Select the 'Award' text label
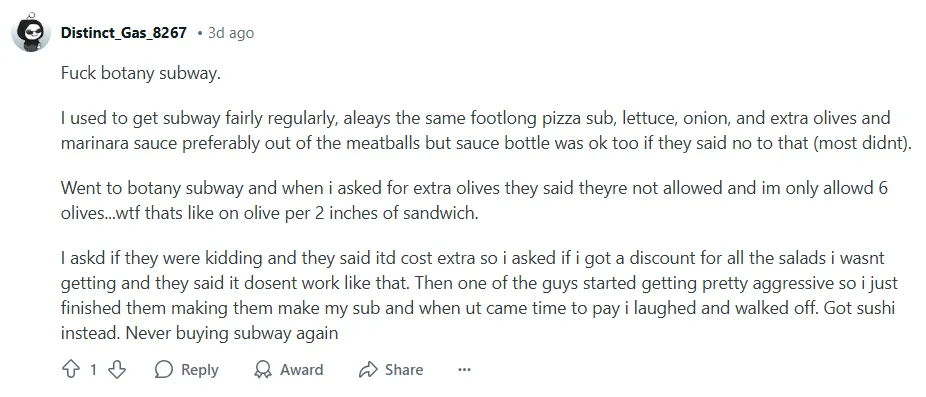This screenshot has height=397, width=926. (x=301, y=370)
